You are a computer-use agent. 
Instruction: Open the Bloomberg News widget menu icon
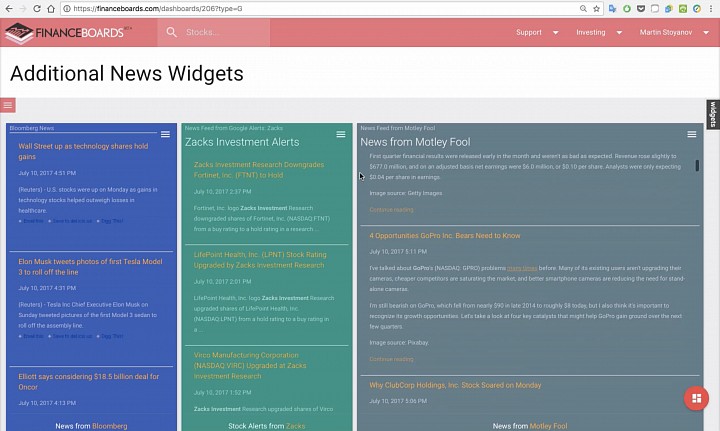(x=165, y=134)
